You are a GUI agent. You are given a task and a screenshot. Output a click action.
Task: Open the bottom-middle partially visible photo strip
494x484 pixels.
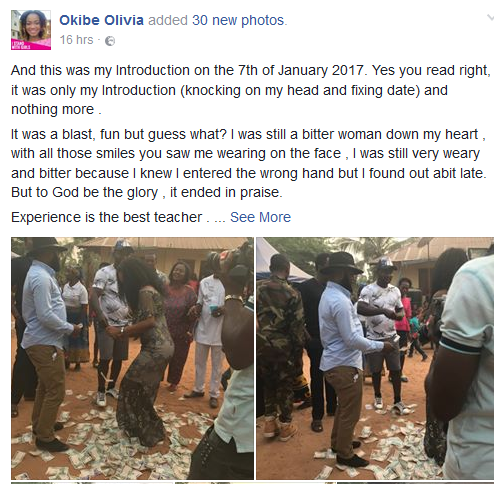tap(255, 483)
